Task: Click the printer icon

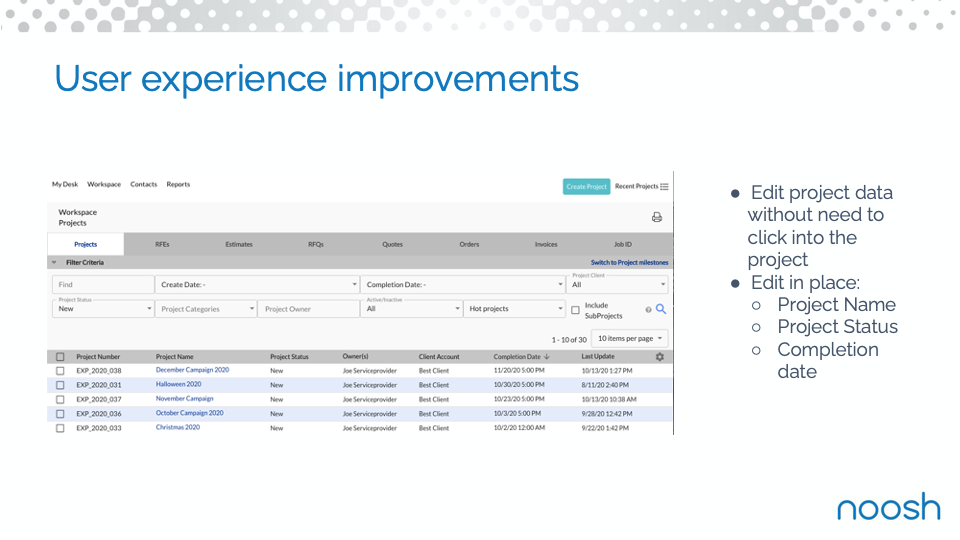Action: (x=656, y=217)
